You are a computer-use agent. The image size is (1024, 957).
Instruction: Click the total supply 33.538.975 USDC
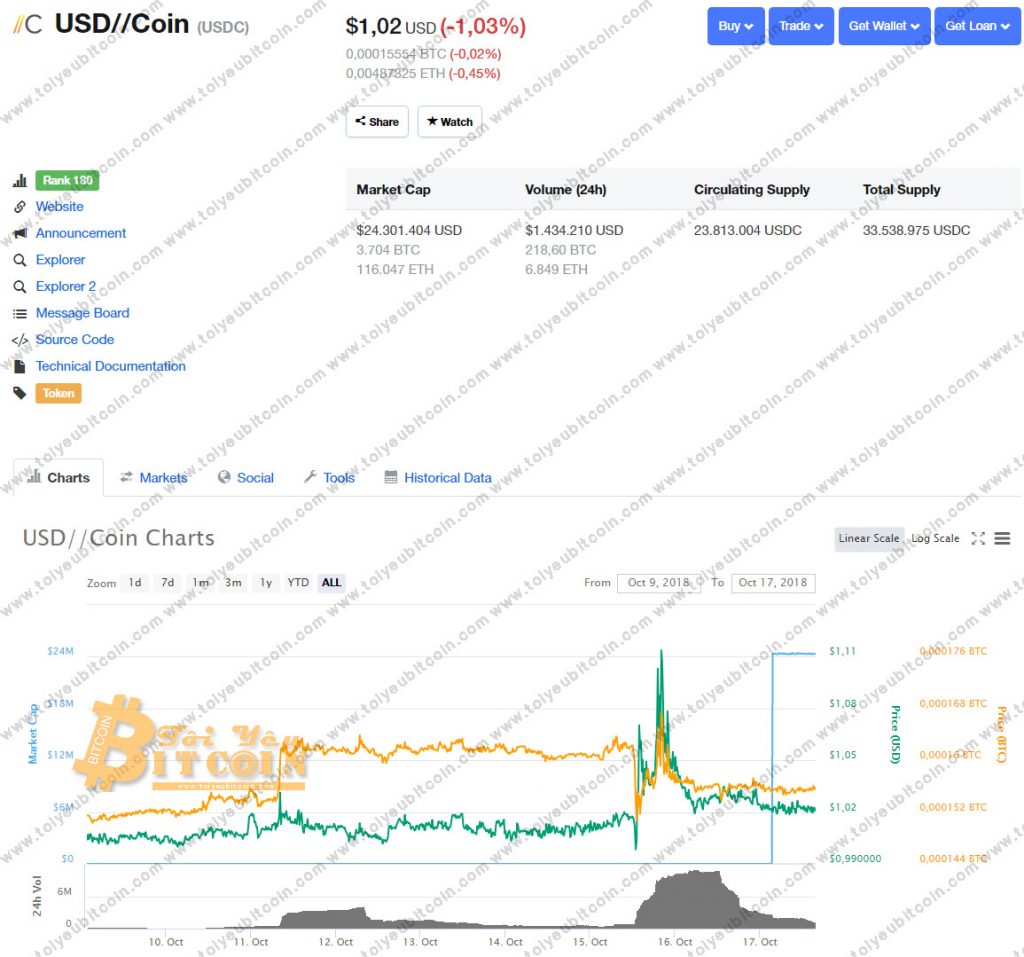click(x=916, y=231)
